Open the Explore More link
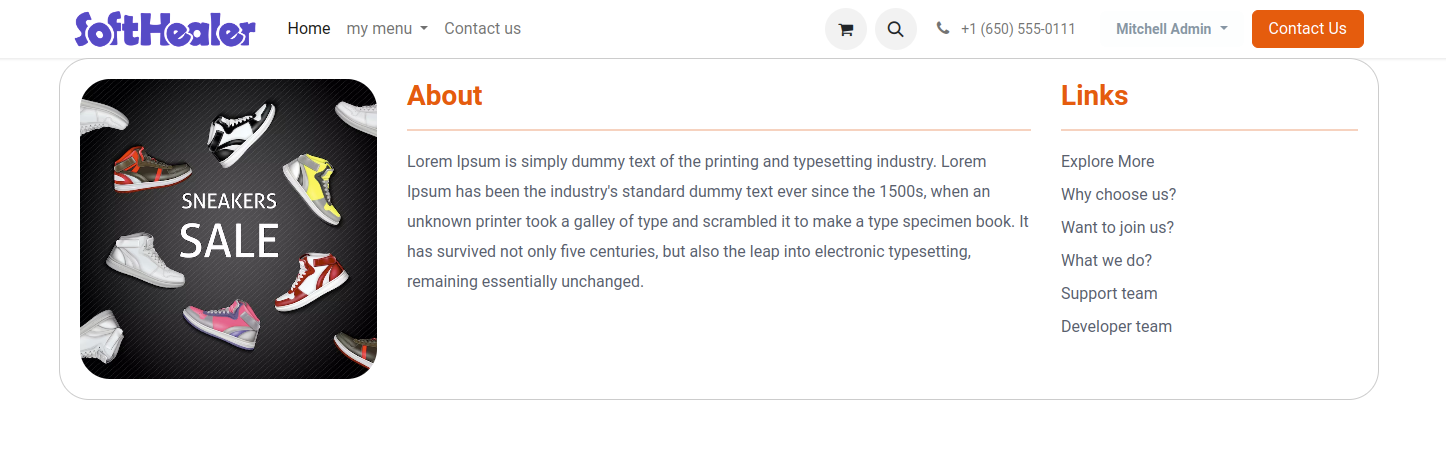 coord(1108,162)
